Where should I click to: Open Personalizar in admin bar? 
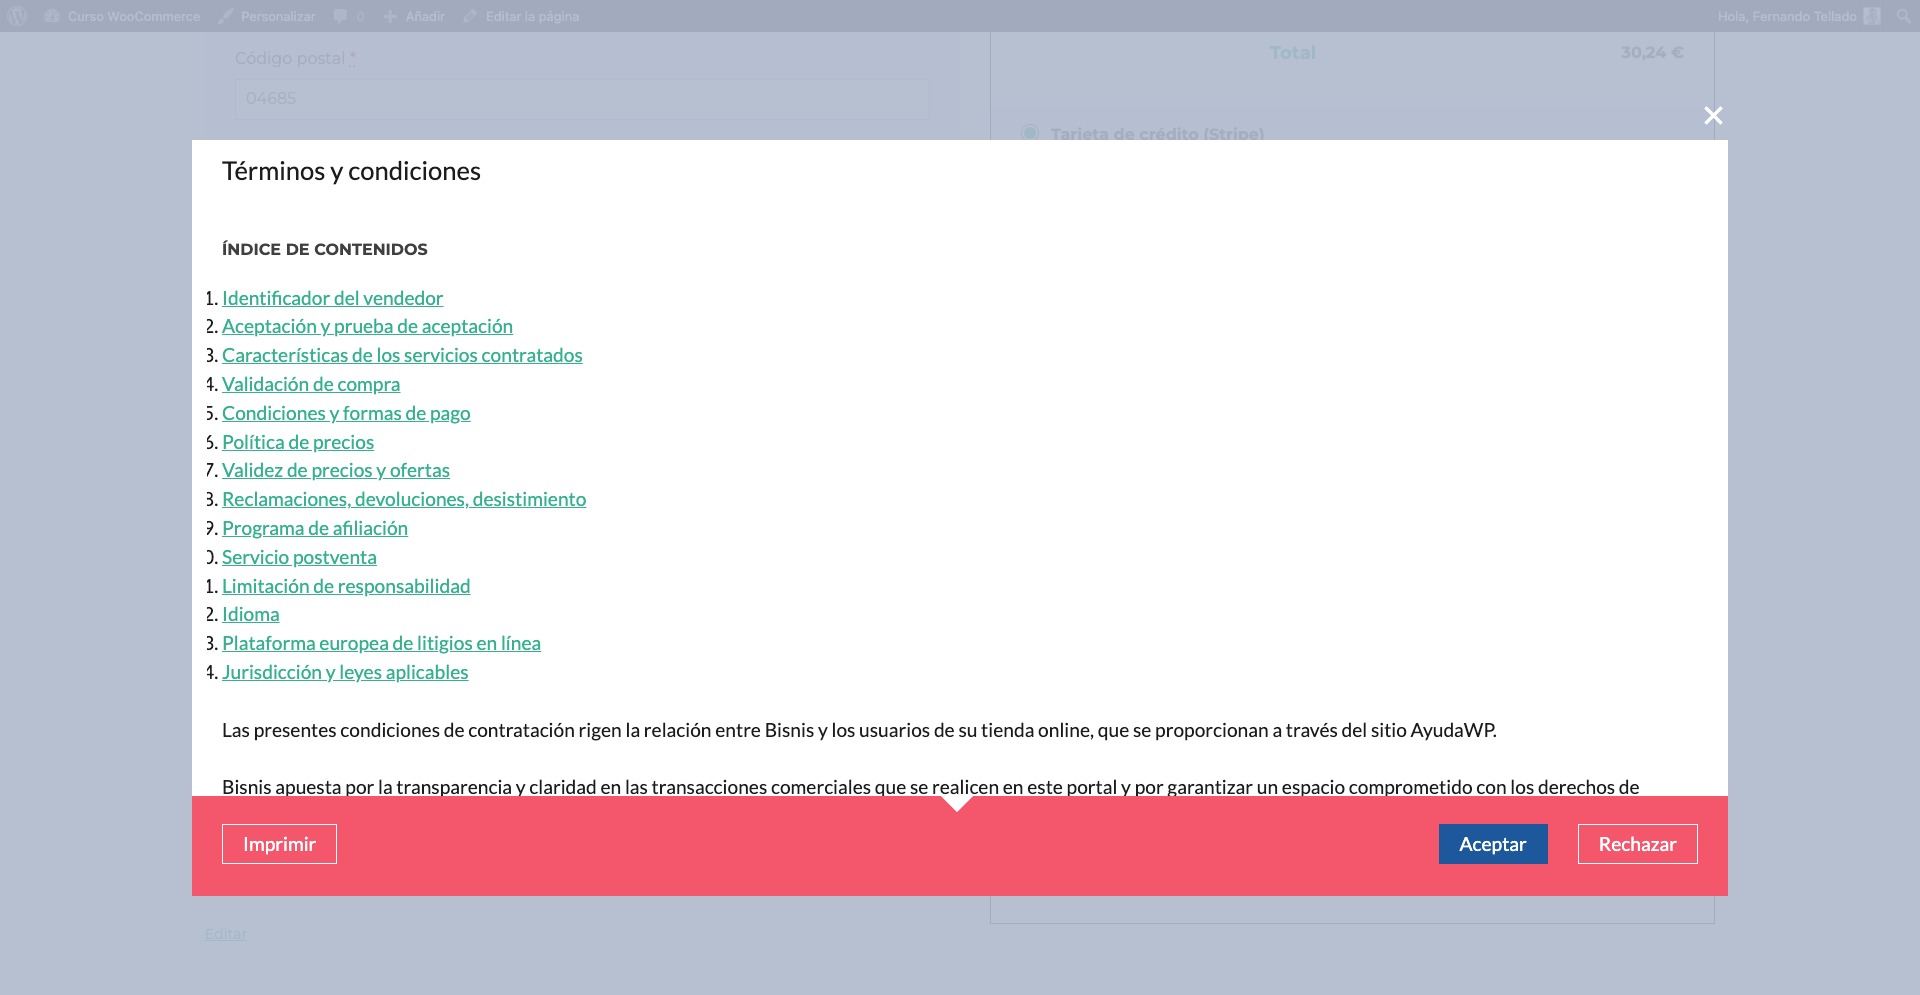pyautogui.click(x=267, y=16)
